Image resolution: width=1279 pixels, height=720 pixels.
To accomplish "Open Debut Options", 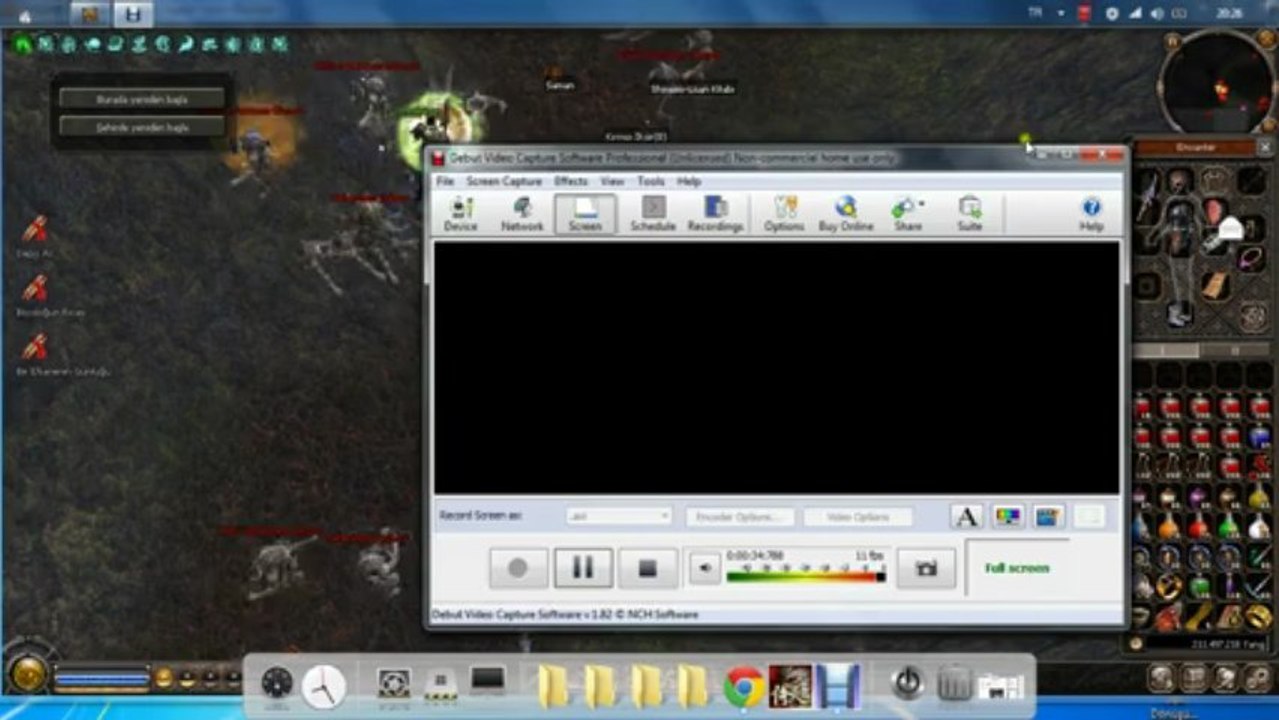I will [784, 214].
